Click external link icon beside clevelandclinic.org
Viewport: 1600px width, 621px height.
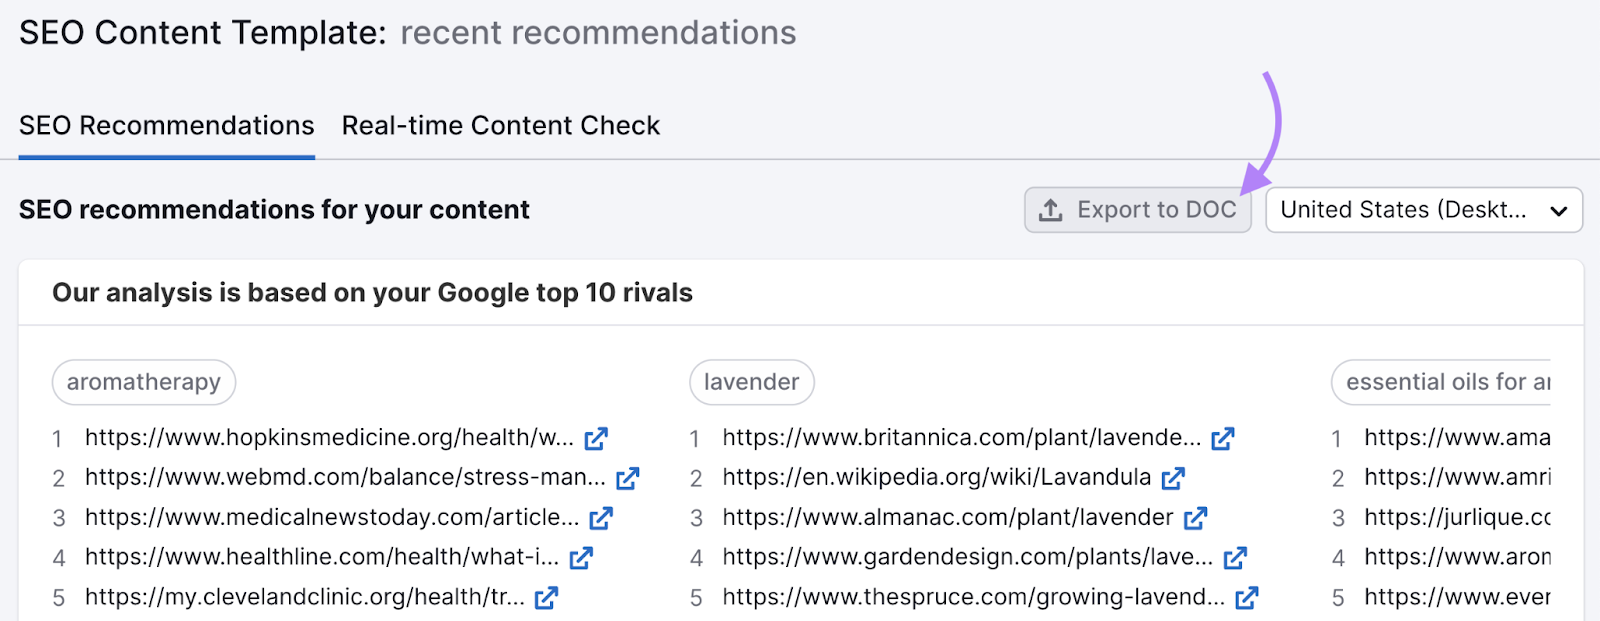tap(546, 598)
